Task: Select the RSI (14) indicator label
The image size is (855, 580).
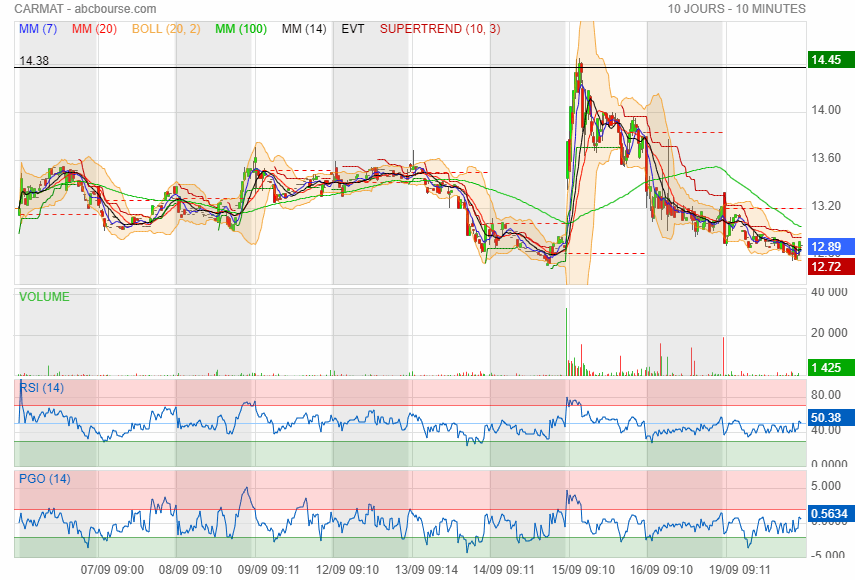Action: [x=42, y=388]
